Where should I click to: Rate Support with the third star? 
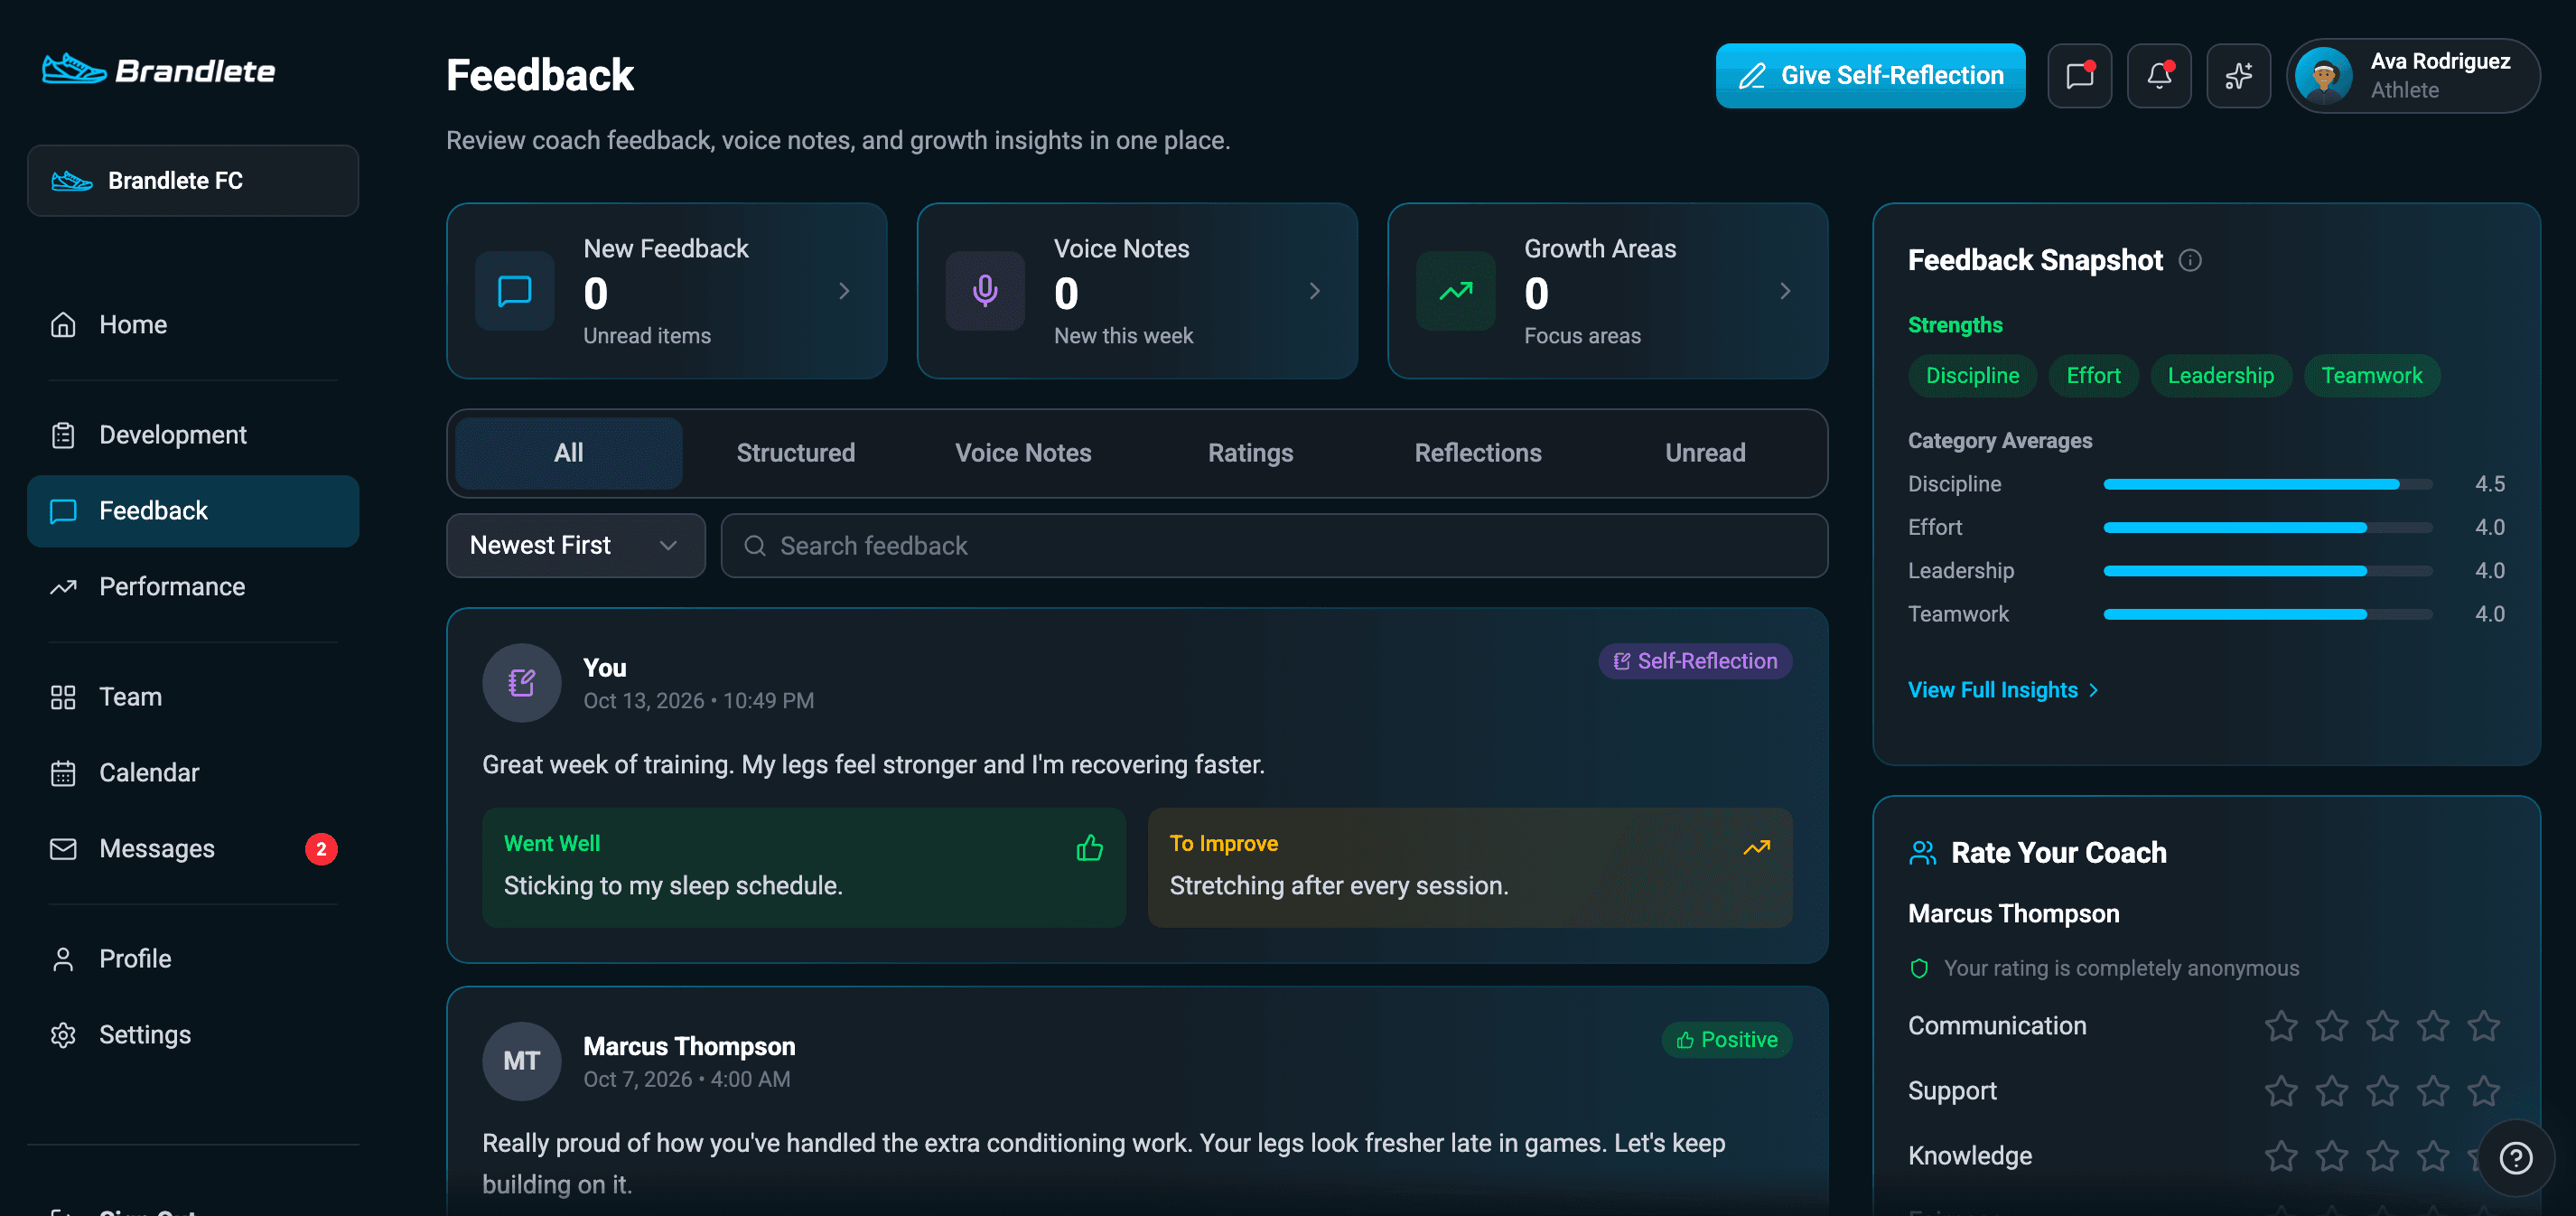(x=2382, y=1091)
